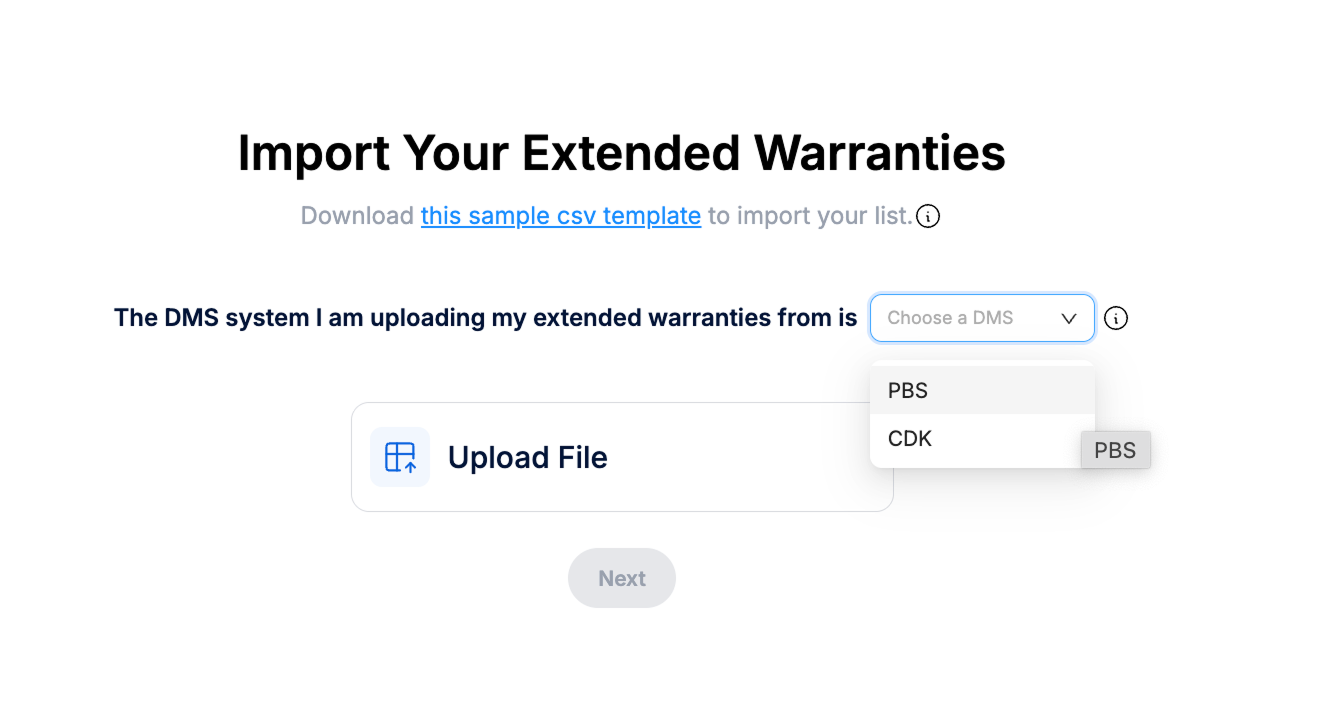Click the word Download in the subtitle
Image resolution: width=1318 pixels, height=718 pixels.
(357, 216)
